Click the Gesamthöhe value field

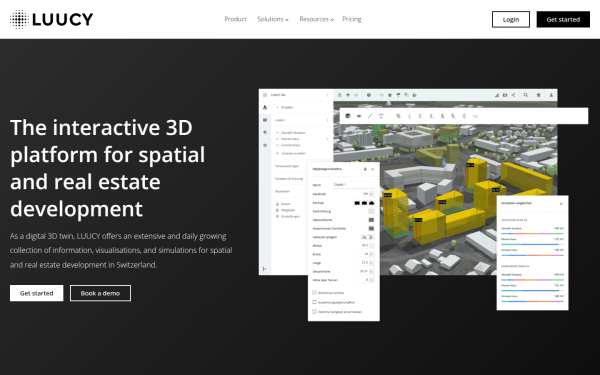click(x=364, y=271)
